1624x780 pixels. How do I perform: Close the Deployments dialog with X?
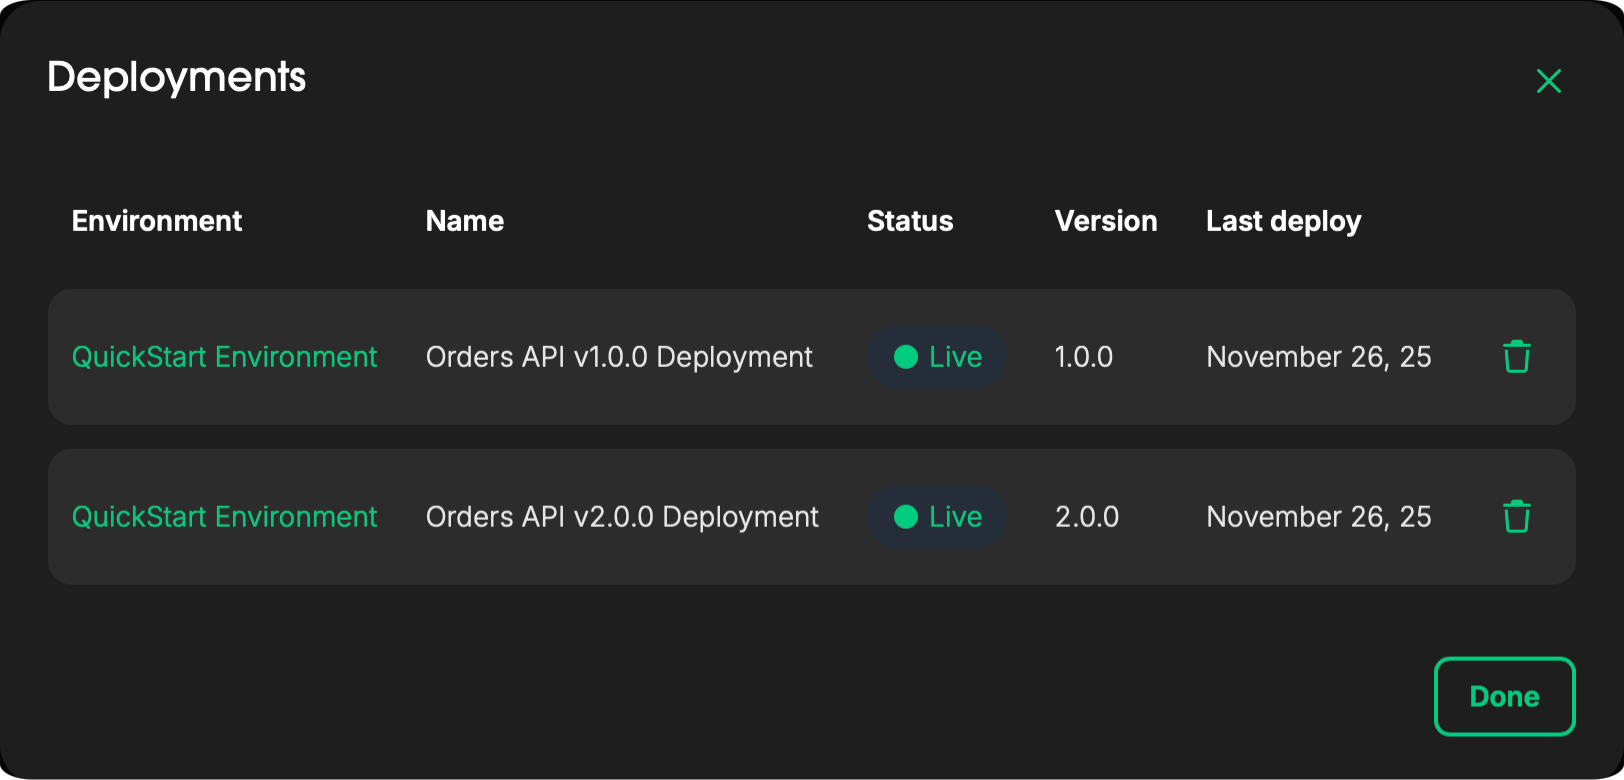click(1548, 81)
